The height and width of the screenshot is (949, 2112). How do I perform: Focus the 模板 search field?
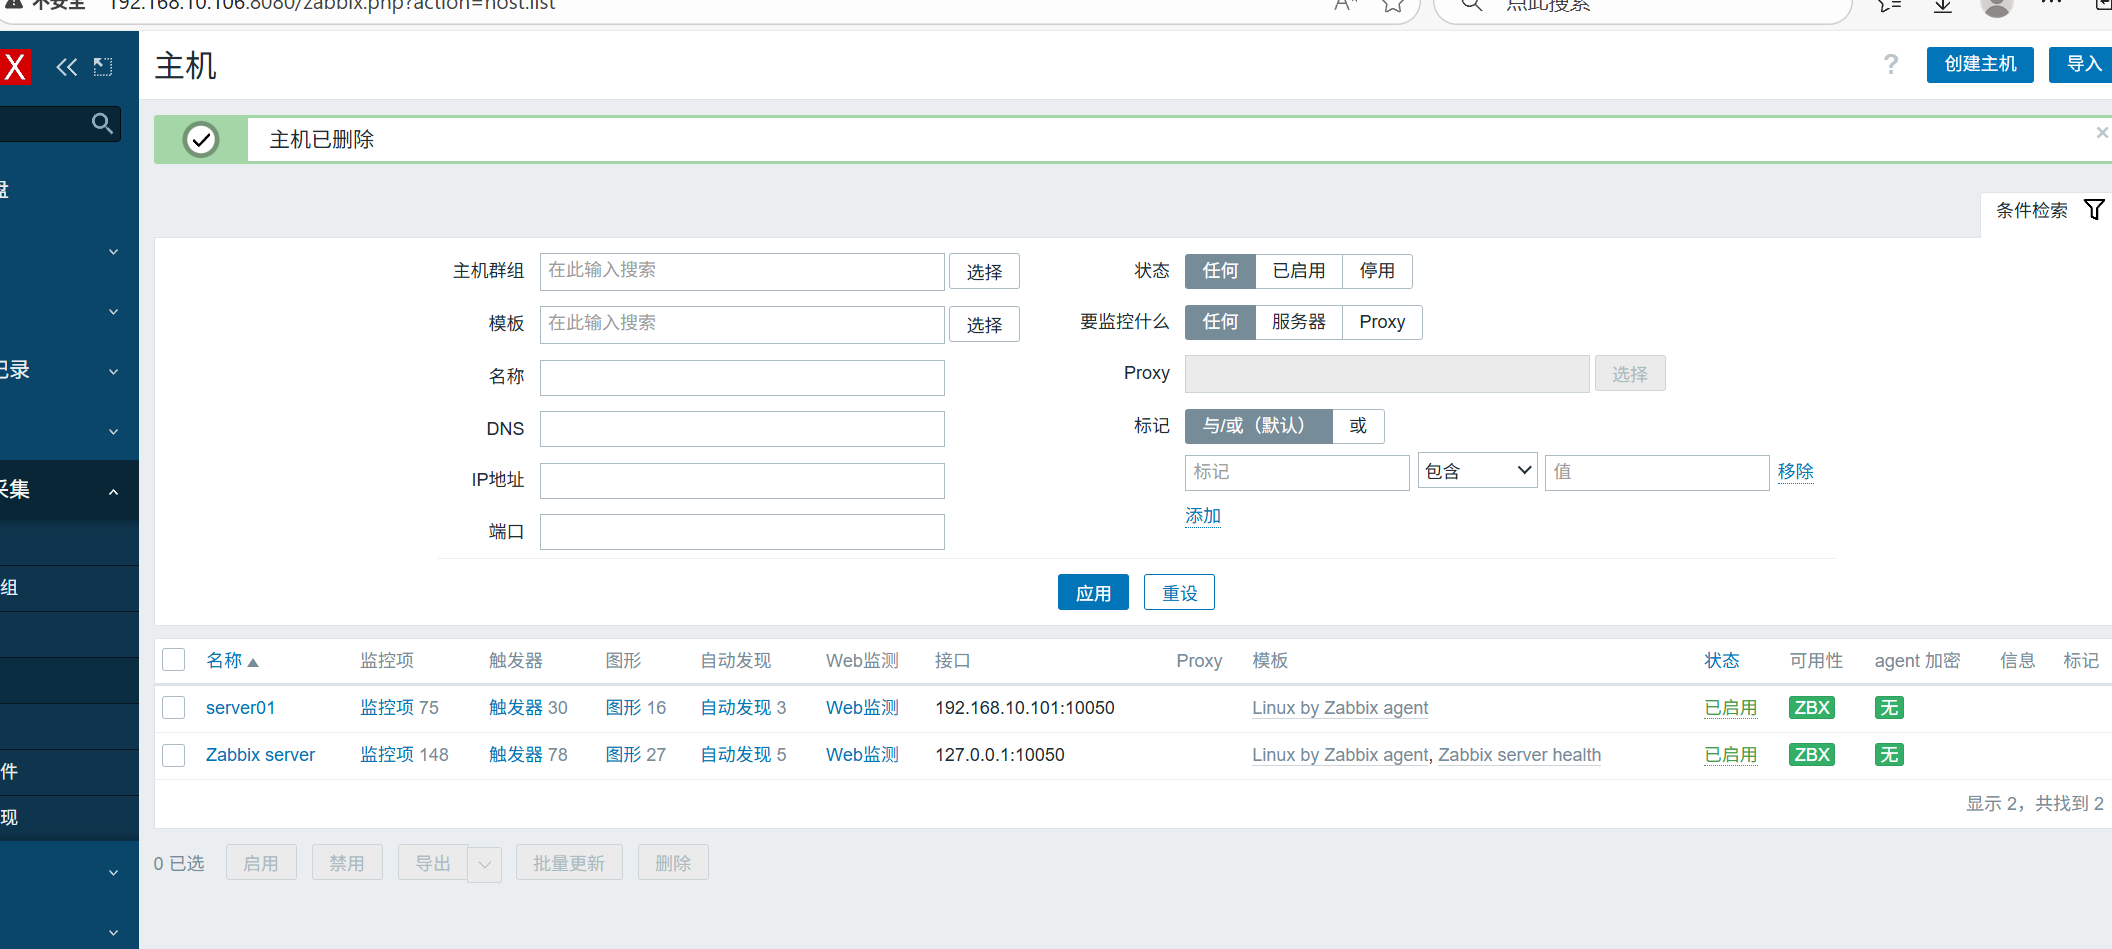coord(742,324)
